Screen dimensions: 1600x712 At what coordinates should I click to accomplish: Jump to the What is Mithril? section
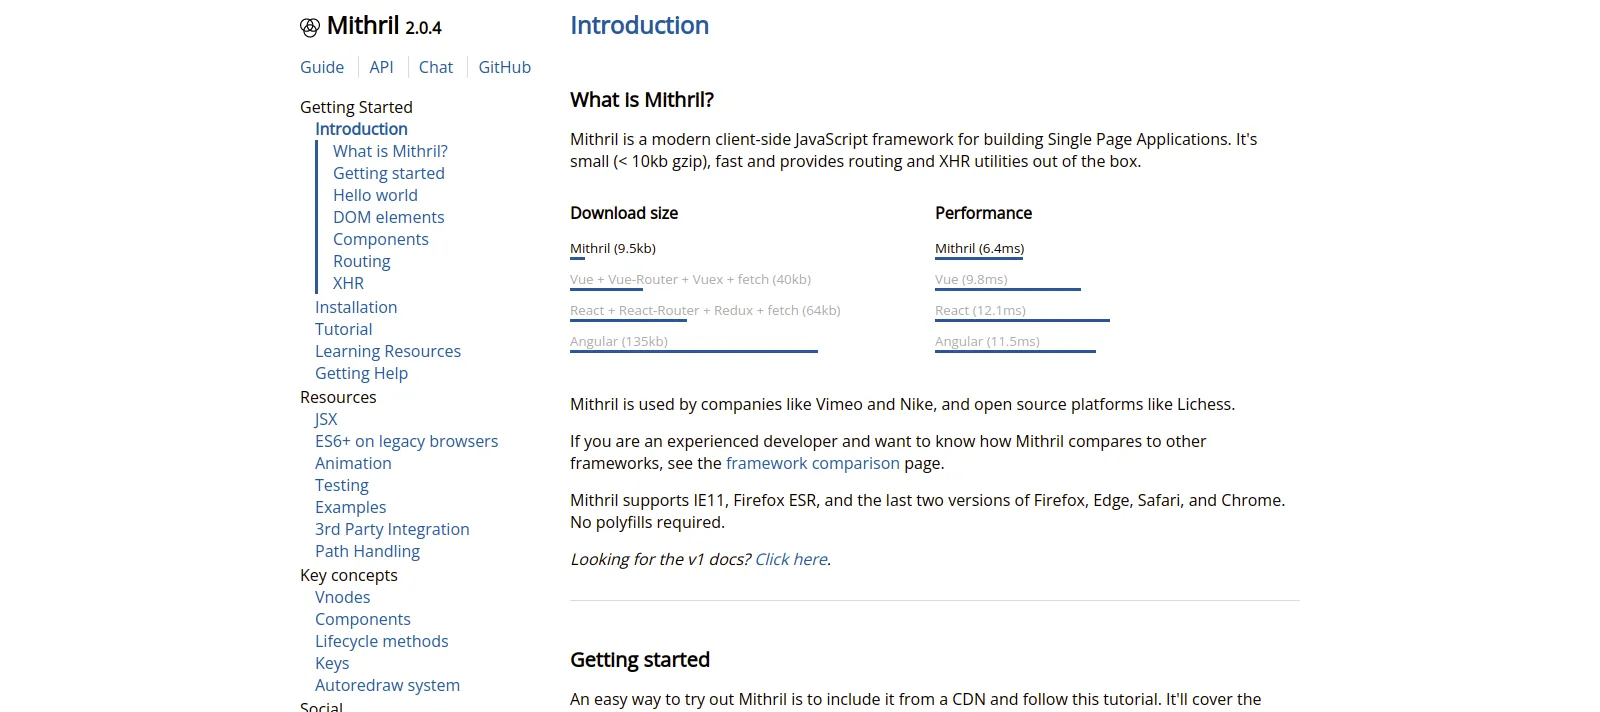pos(390,151)
